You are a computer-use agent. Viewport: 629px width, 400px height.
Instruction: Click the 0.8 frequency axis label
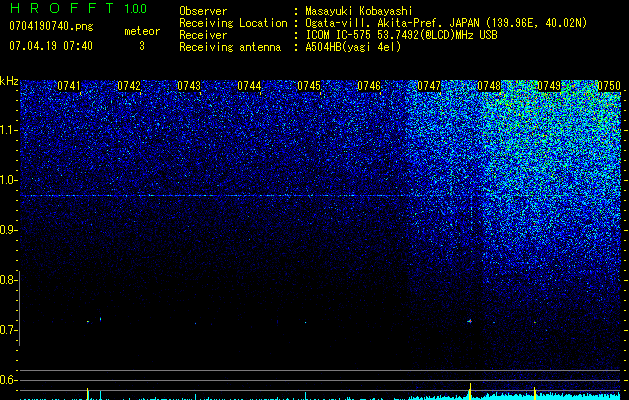(7, 280)
